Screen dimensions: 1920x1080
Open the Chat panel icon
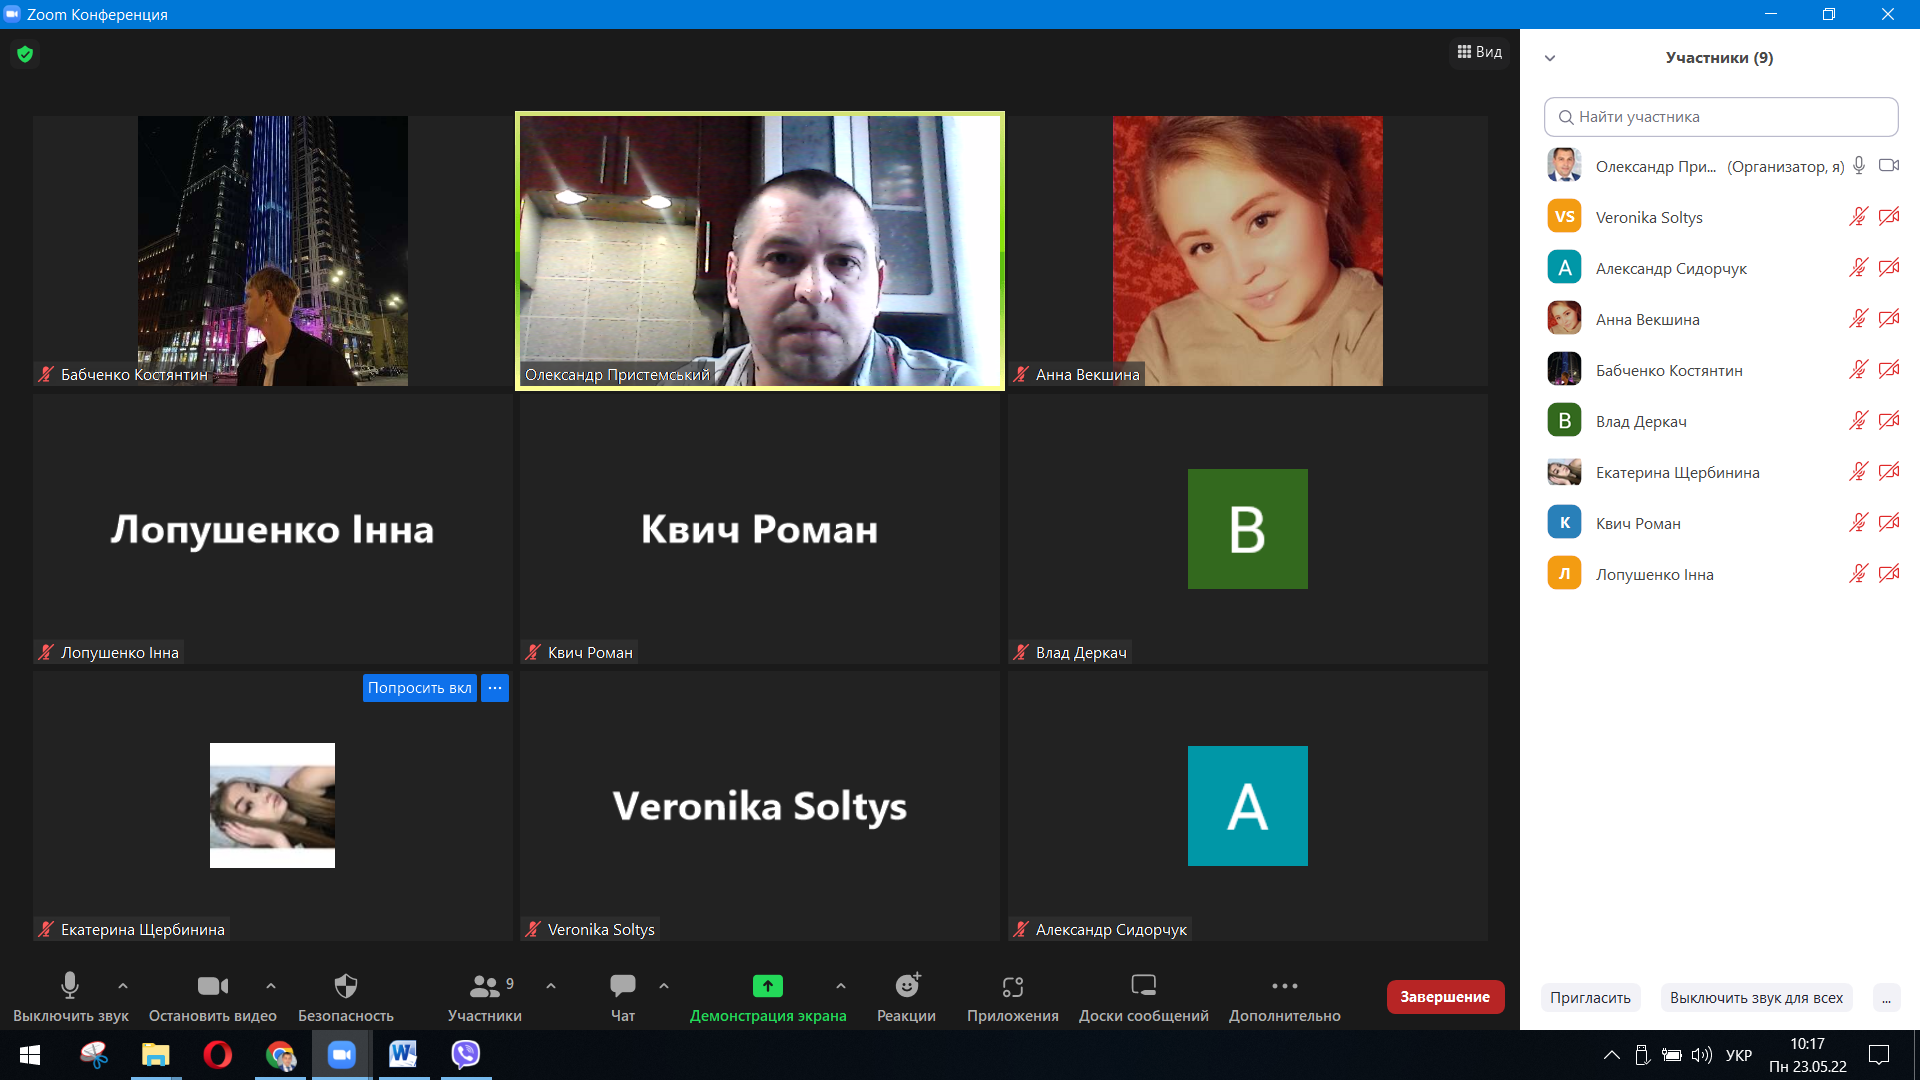click(622, 987)
